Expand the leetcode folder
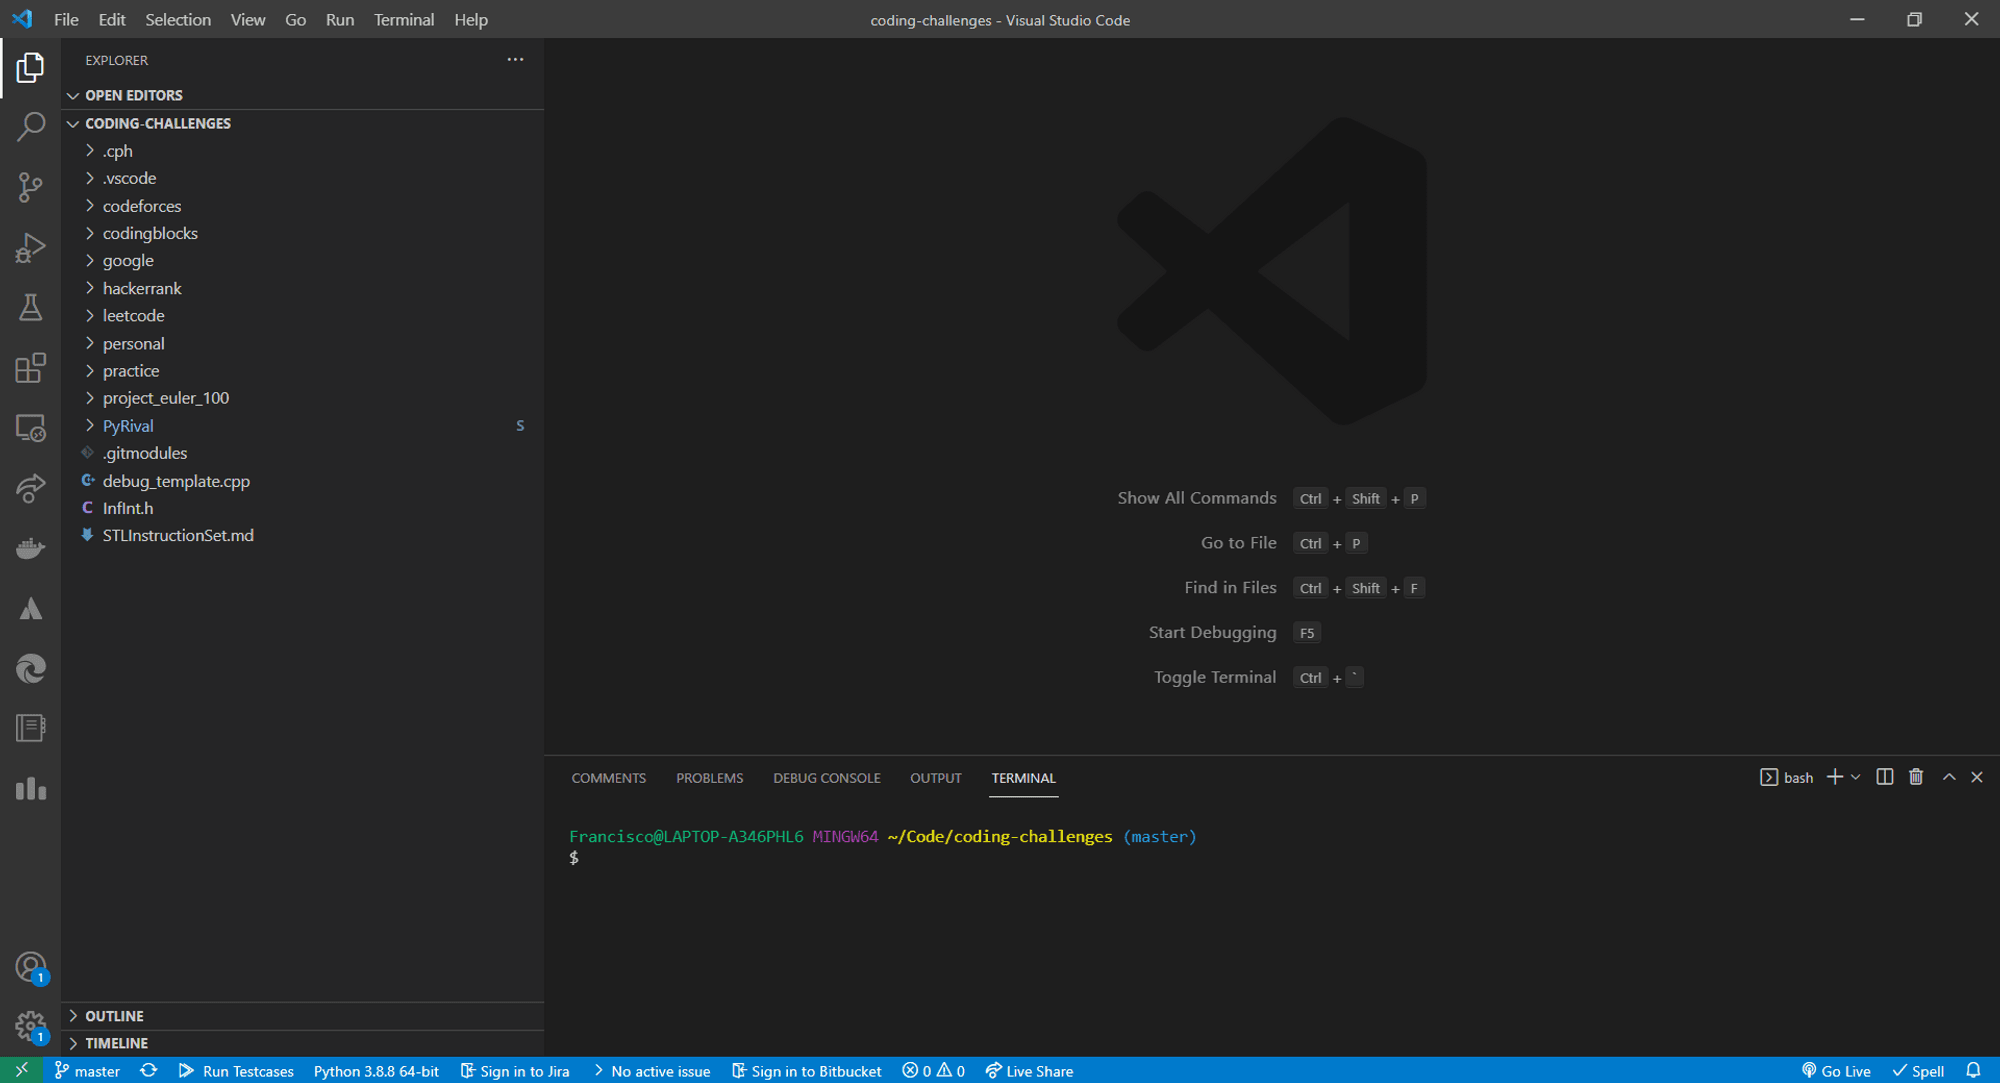 click(x=133, y=315)
